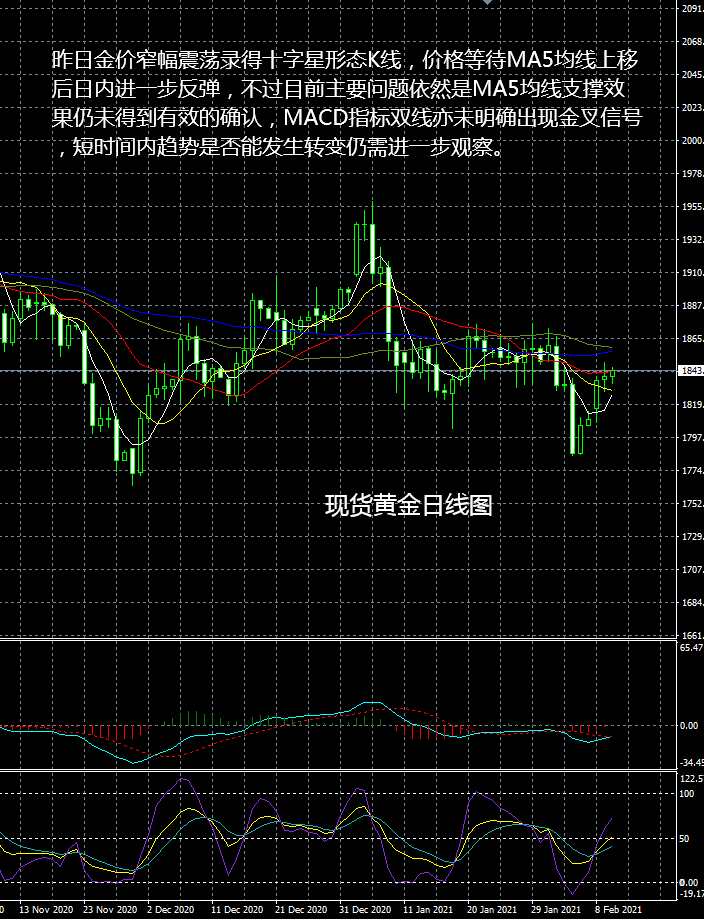Select the MACD zero level 0.00 label
The width and height of the screenshot is (704, 919).
click(689, 726)
